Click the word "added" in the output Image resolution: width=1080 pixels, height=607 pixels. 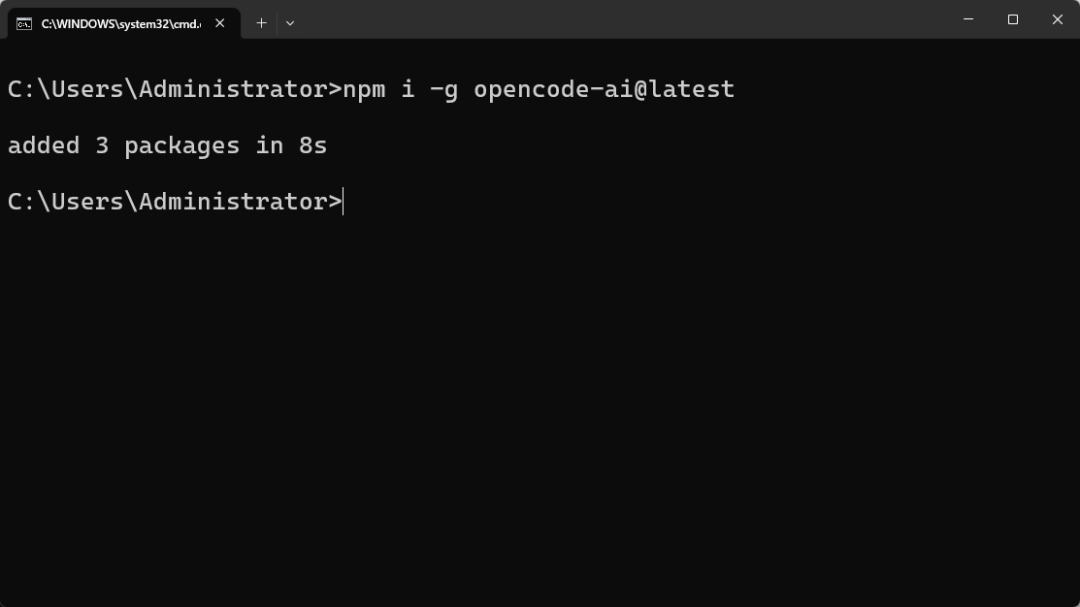tap(43, 145)
